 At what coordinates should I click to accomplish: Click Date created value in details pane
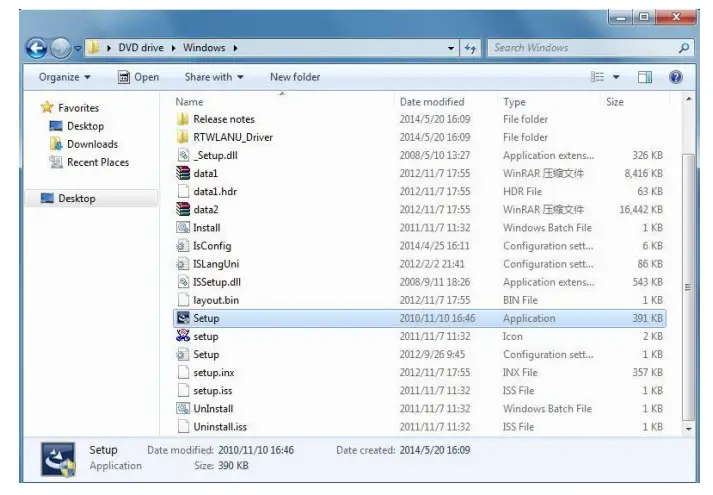[x=435, y=450]
